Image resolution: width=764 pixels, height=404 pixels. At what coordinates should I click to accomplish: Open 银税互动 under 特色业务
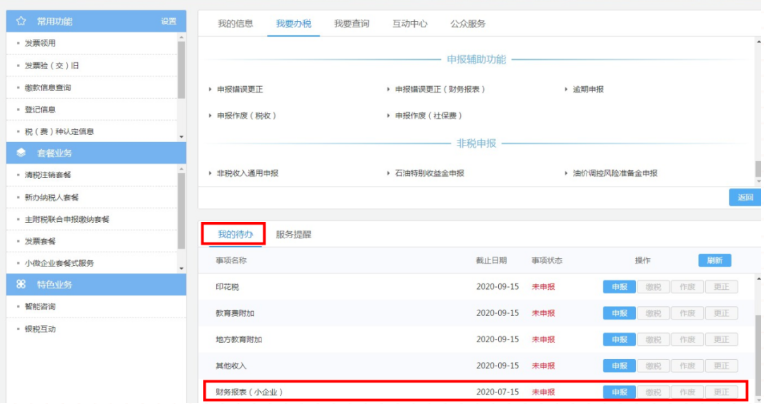tap(40, 329)
